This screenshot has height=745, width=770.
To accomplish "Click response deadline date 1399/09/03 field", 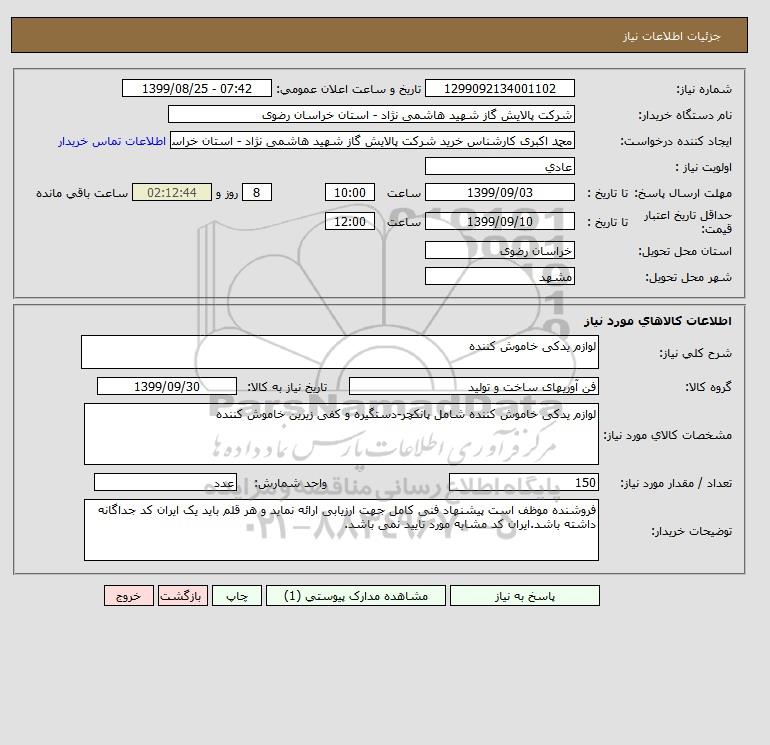I will point(499,193).
